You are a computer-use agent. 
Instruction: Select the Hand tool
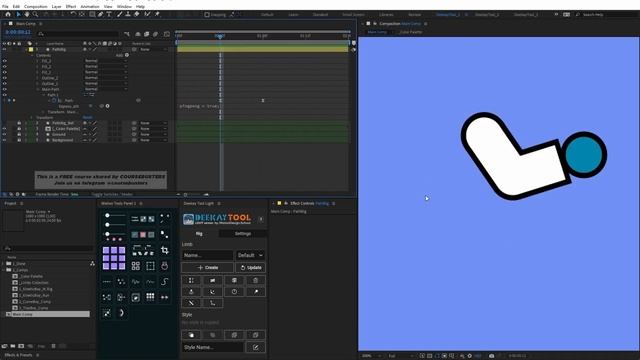tap(27, 14)
